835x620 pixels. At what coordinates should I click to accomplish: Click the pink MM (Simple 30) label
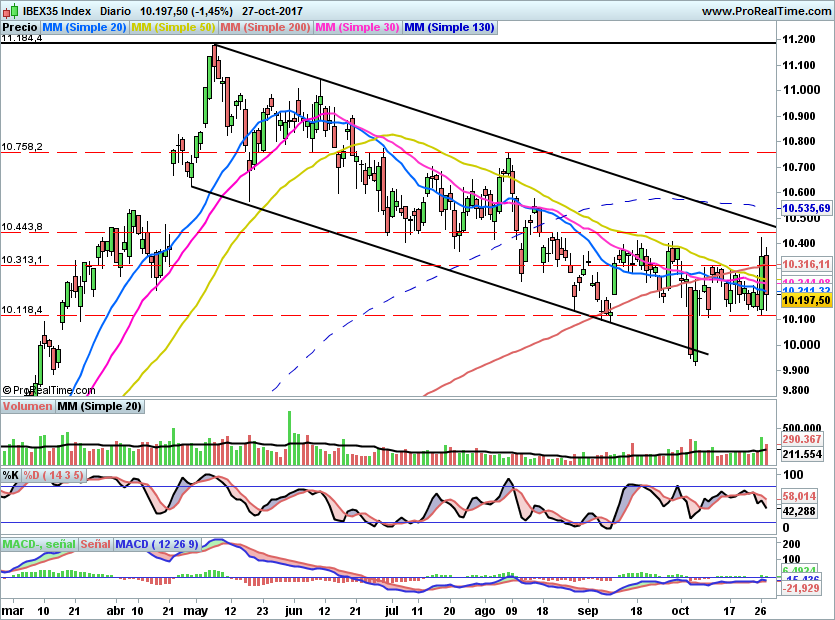pyautogui.click(x=355, y=28)
